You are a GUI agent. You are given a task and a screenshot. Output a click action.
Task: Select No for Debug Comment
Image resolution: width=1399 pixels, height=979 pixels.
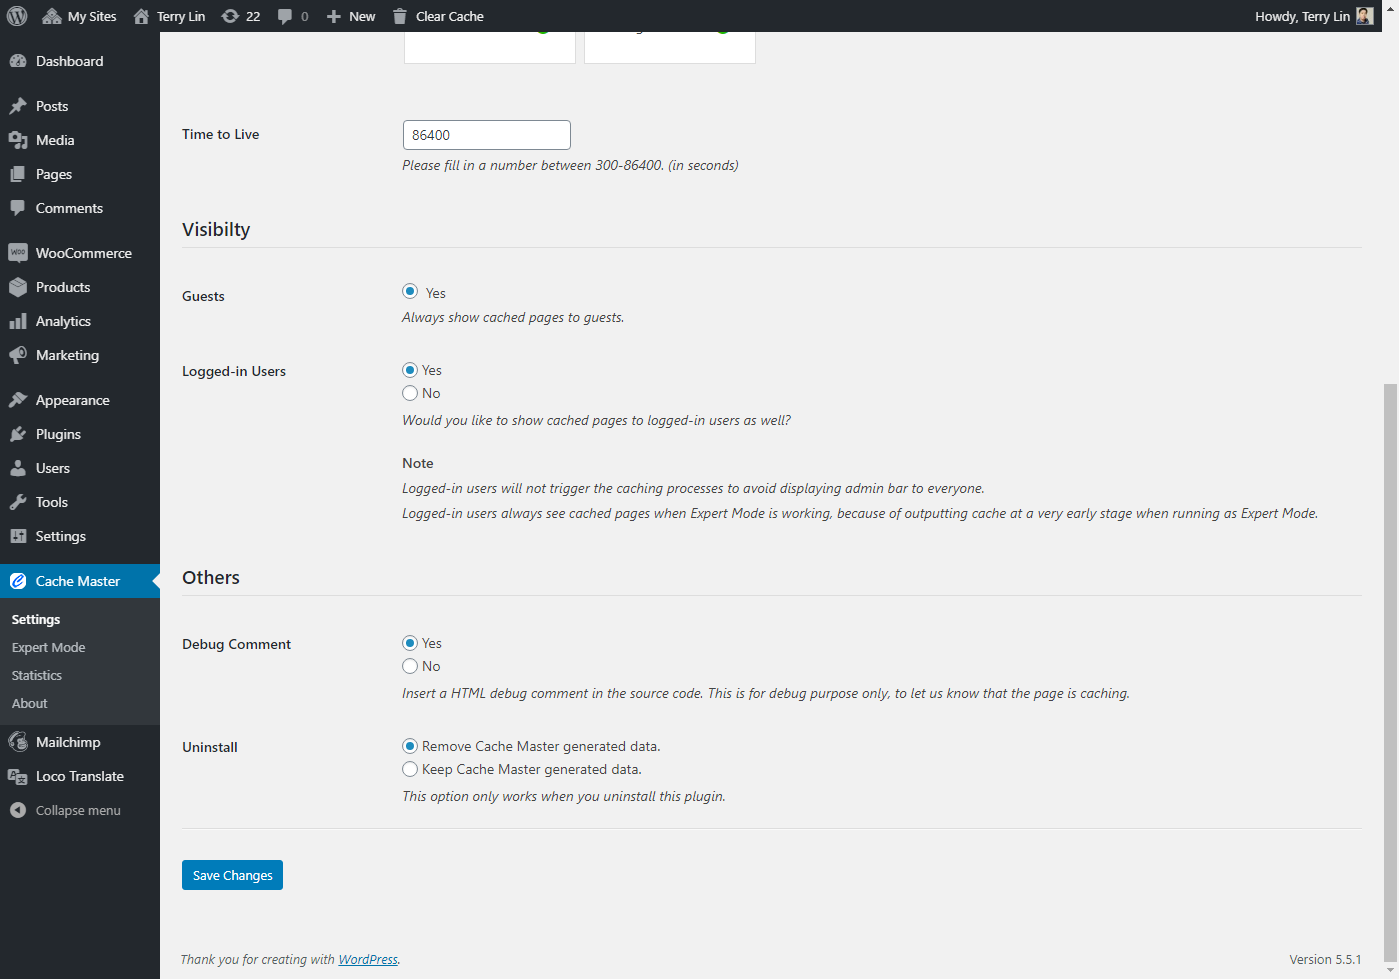pos(410,666)
